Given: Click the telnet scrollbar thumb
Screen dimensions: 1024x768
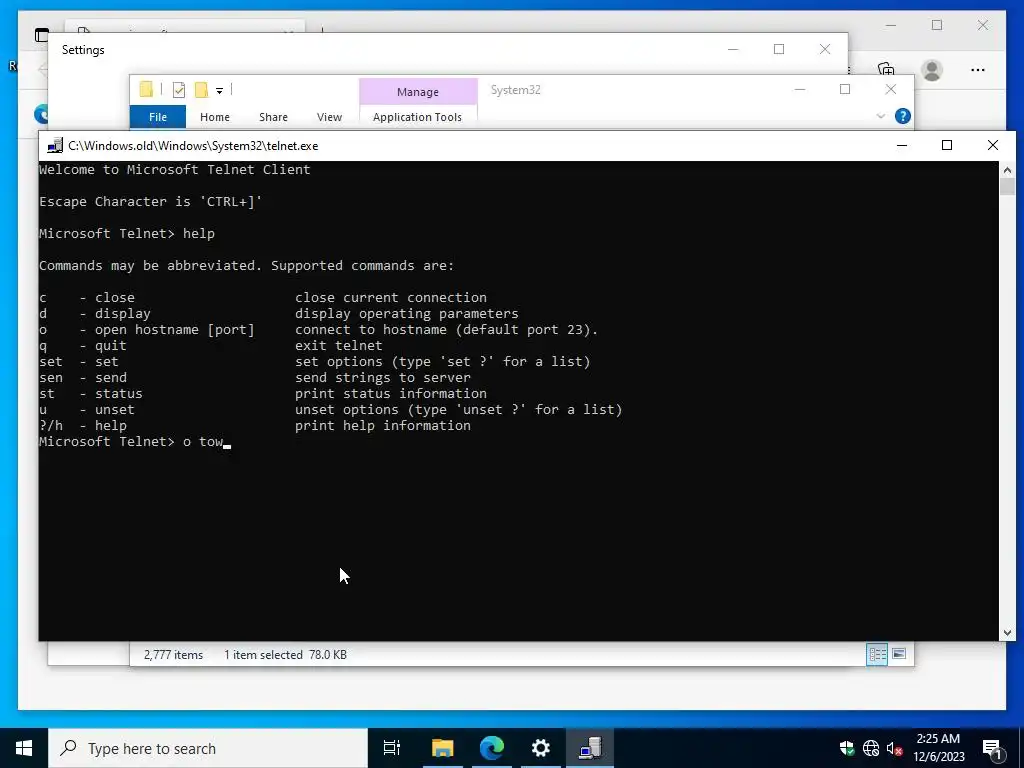Looking at the screenshot, I should (x=1007, y=186).
